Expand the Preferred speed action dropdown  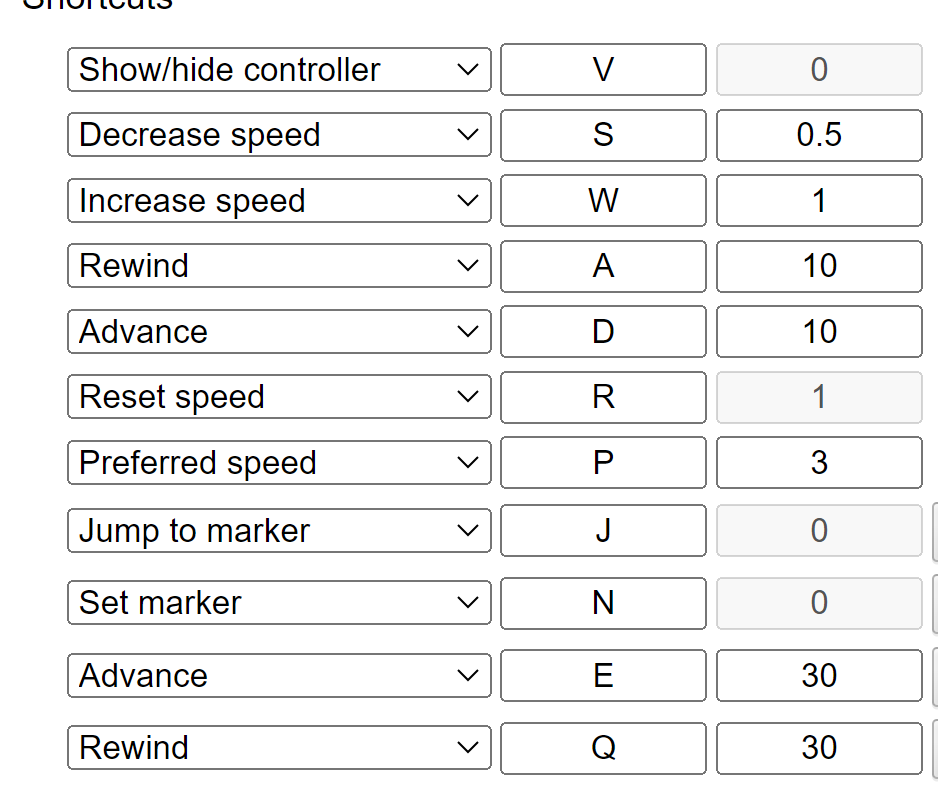click(279, 463)
